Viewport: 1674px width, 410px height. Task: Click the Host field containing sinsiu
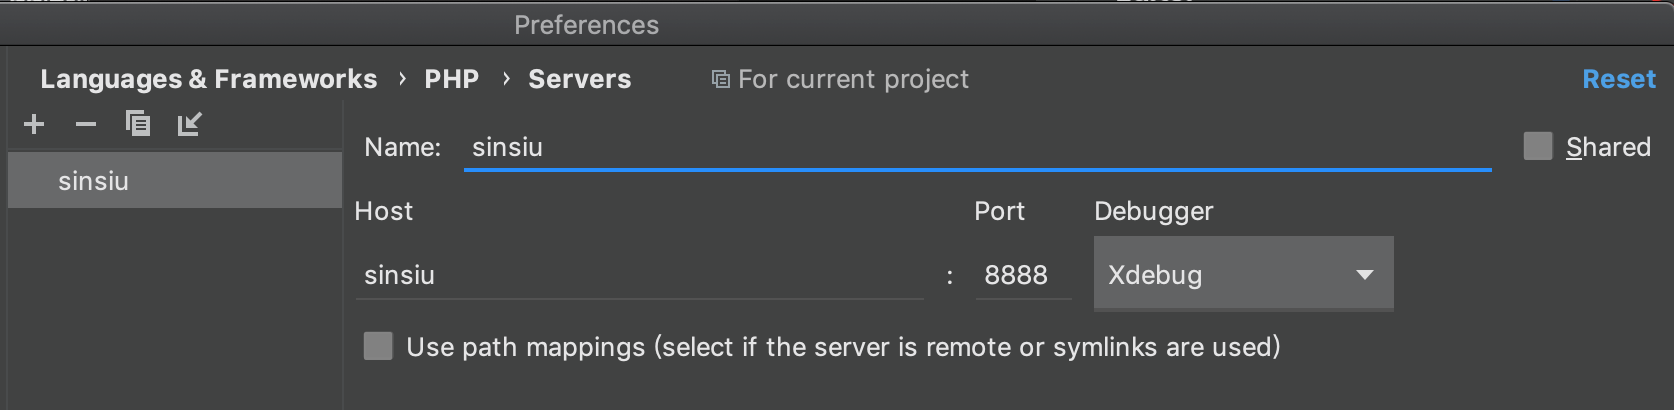click(640, 275)
